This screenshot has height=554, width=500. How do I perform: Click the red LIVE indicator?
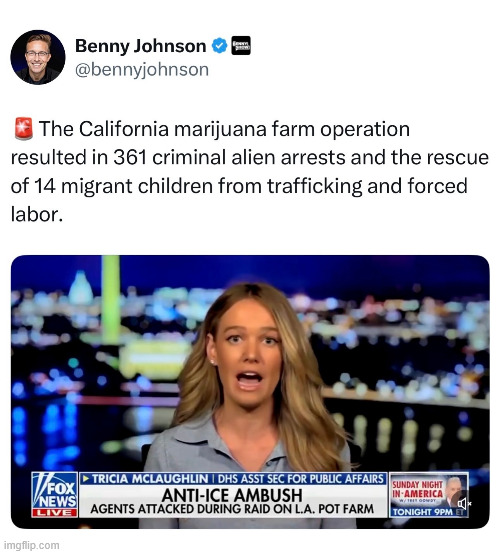coord(54,513)
